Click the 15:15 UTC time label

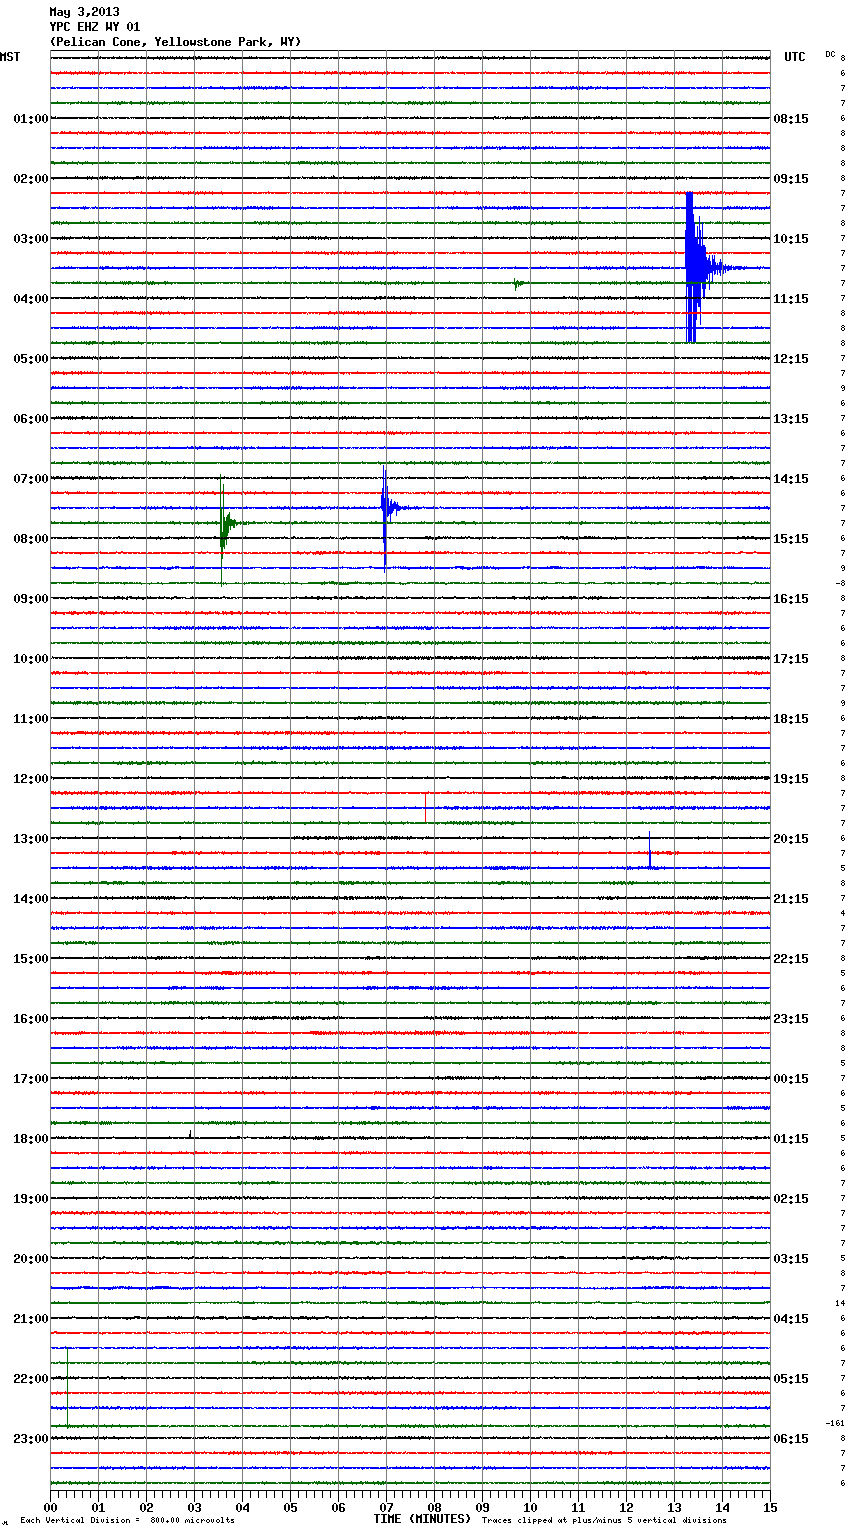[x=791, y=539]
